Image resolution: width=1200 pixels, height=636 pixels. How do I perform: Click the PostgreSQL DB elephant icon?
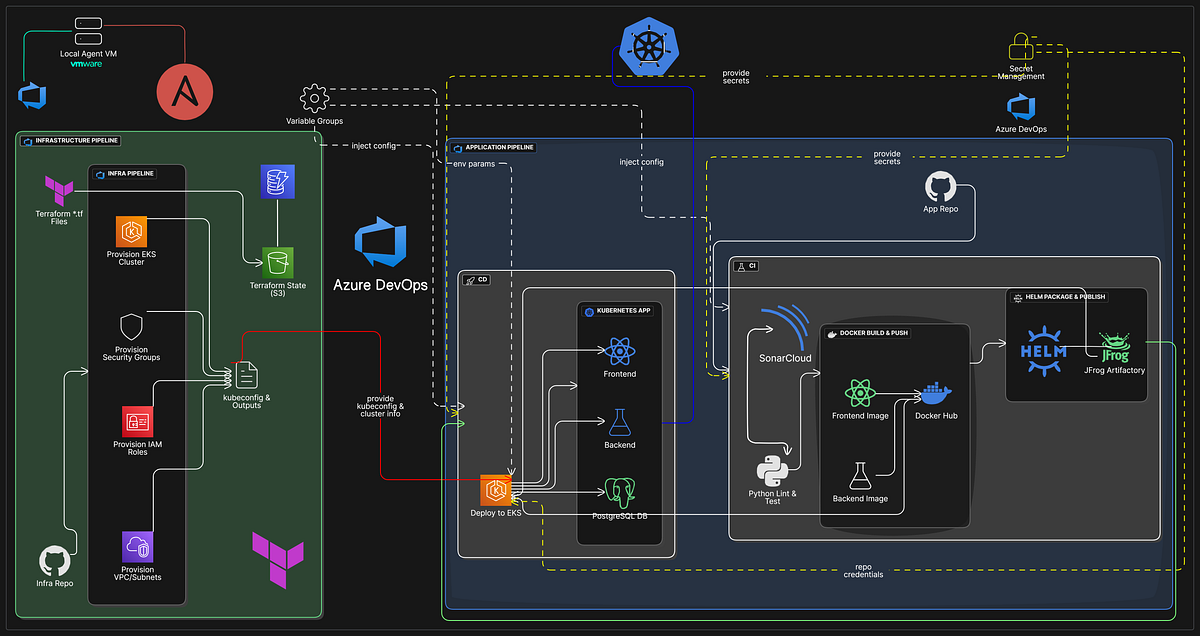620,490
